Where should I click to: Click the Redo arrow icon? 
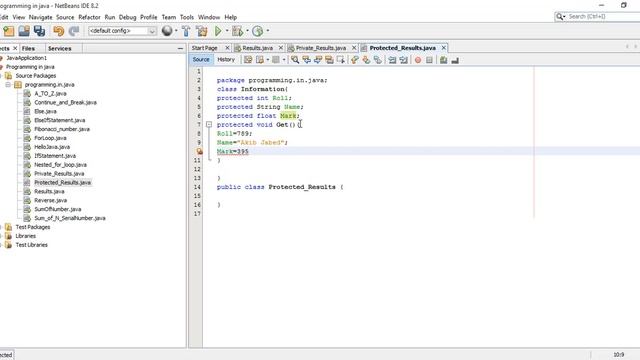[x=74, y=31]
